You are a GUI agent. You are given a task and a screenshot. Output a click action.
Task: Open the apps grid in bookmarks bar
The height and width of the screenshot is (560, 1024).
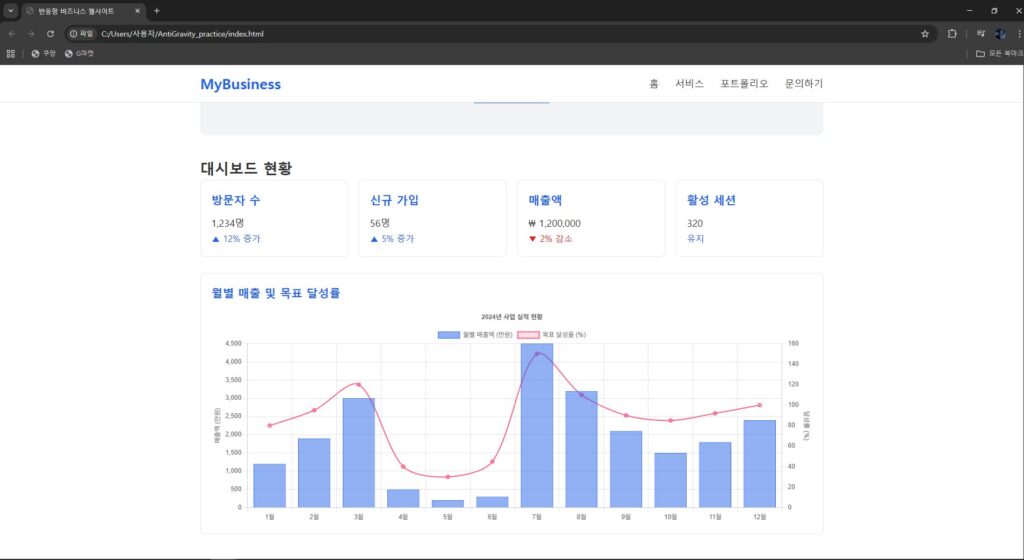pos(10,54)
